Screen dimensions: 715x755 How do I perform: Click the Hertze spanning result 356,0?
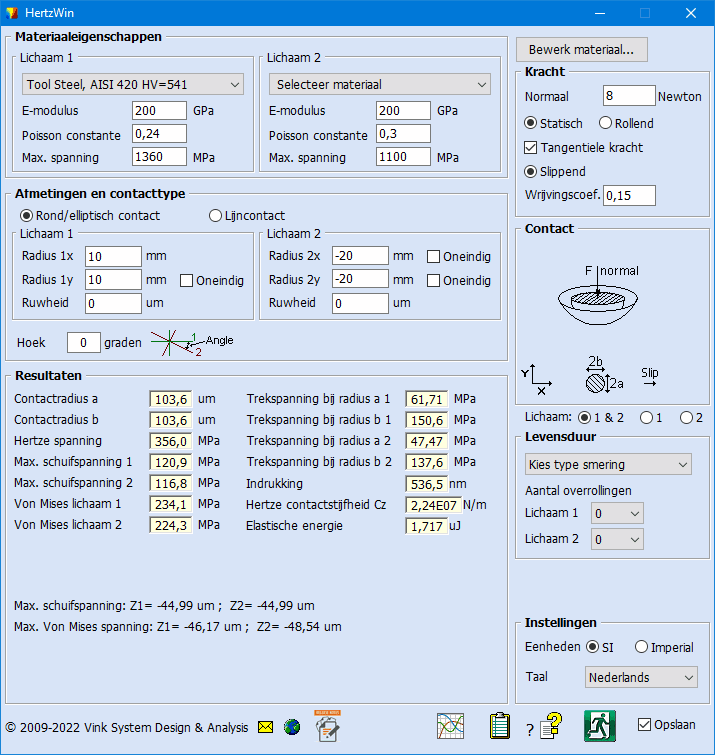171,441
